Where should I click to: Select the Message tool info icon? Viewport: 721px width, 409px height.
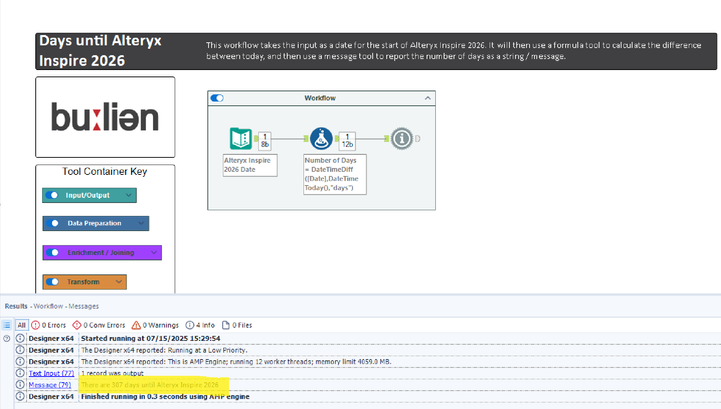coord(401,138)
